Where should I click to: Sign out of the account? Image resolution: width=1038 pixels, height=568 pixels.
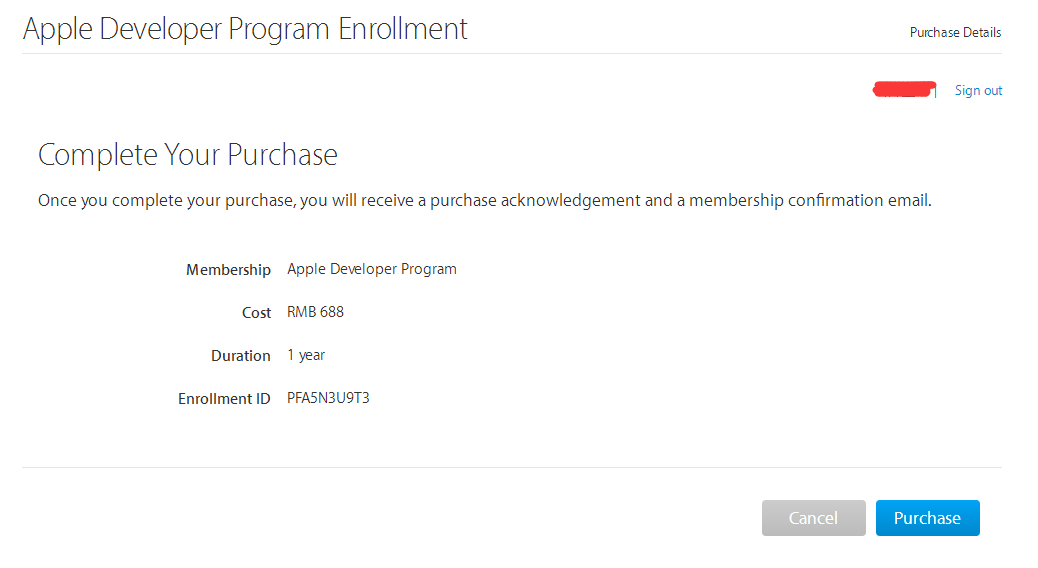978,91
